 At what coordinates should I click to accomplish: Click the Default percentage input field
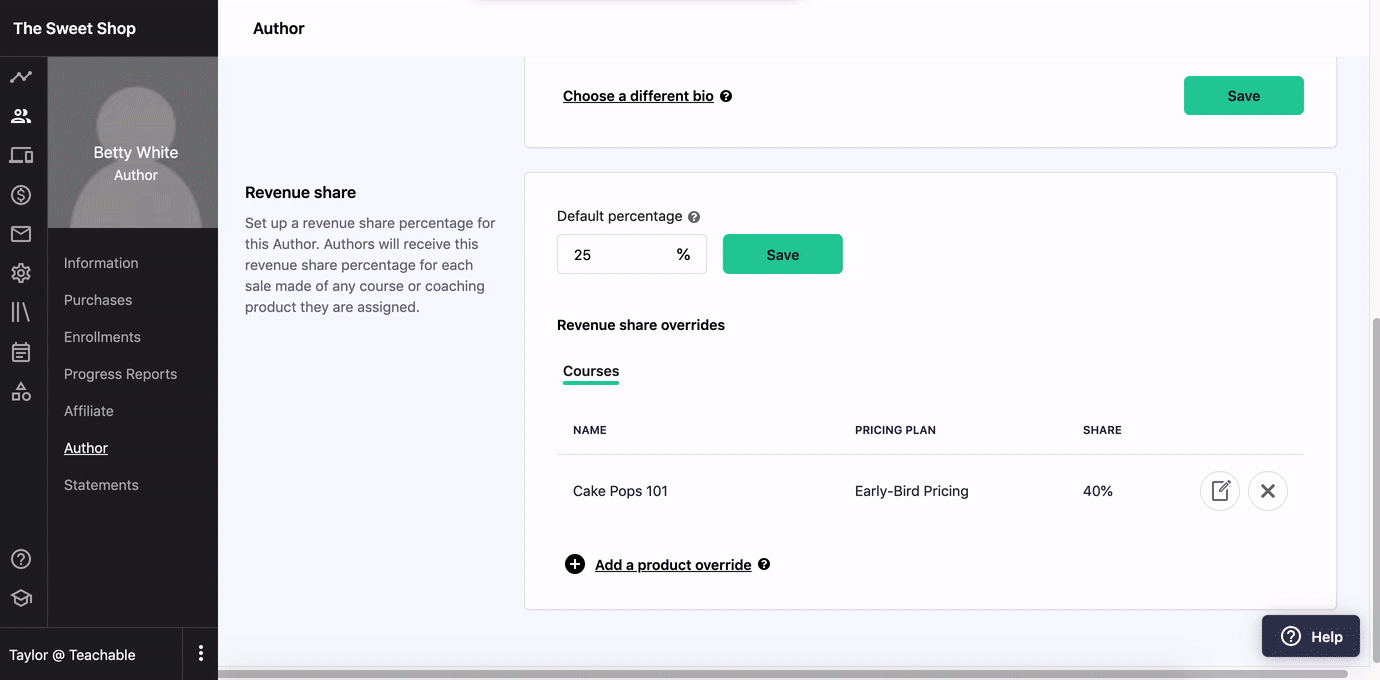coord(632,254)
